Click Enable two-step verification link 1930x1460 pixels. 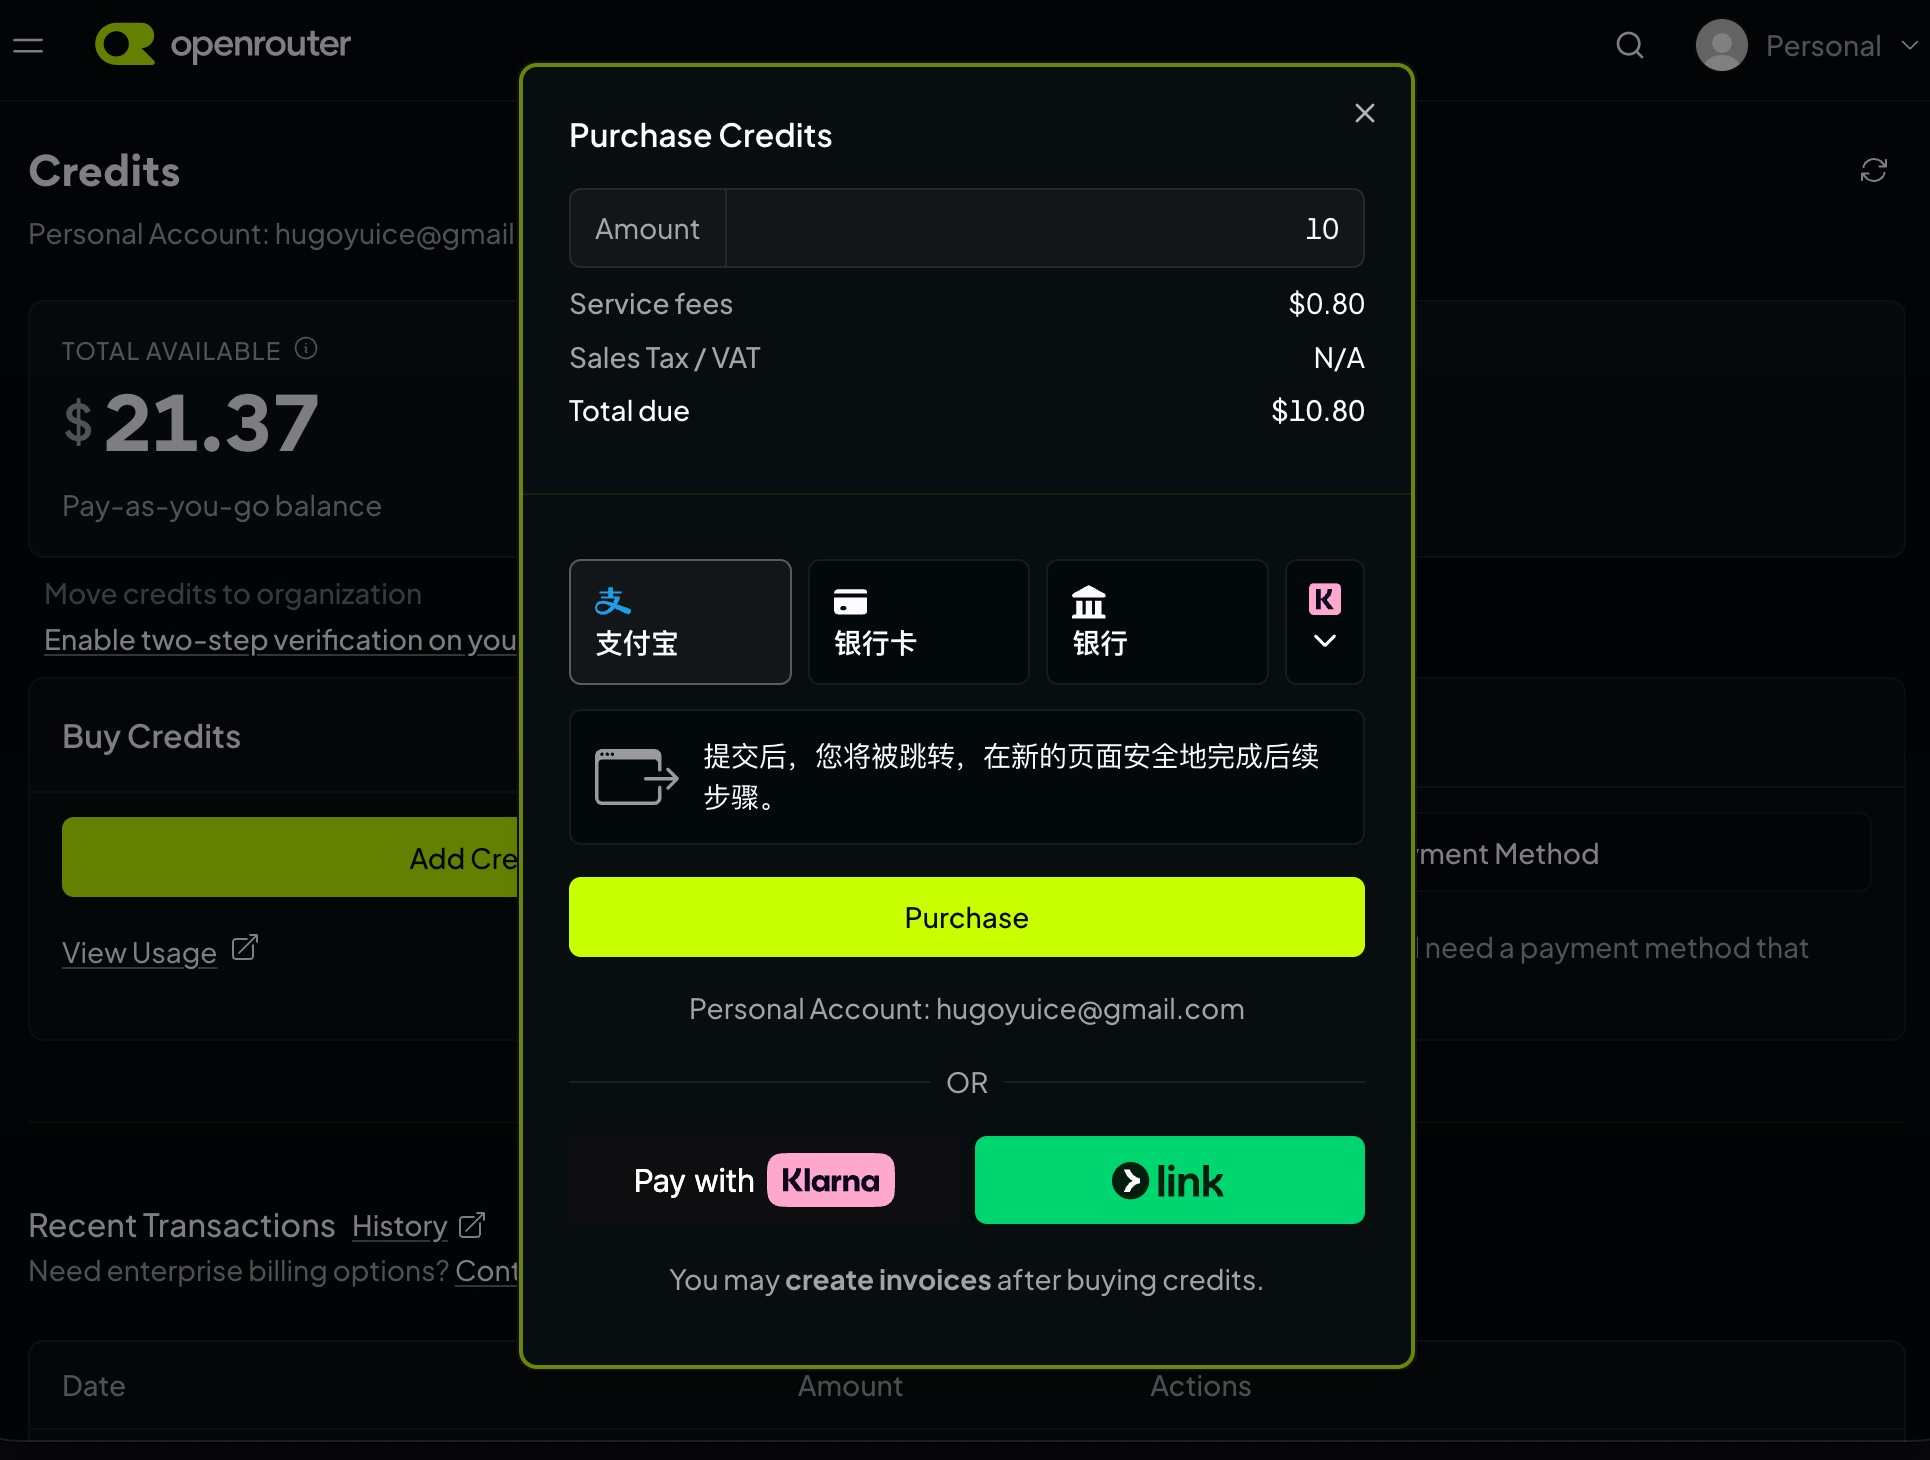click(281, 640)
